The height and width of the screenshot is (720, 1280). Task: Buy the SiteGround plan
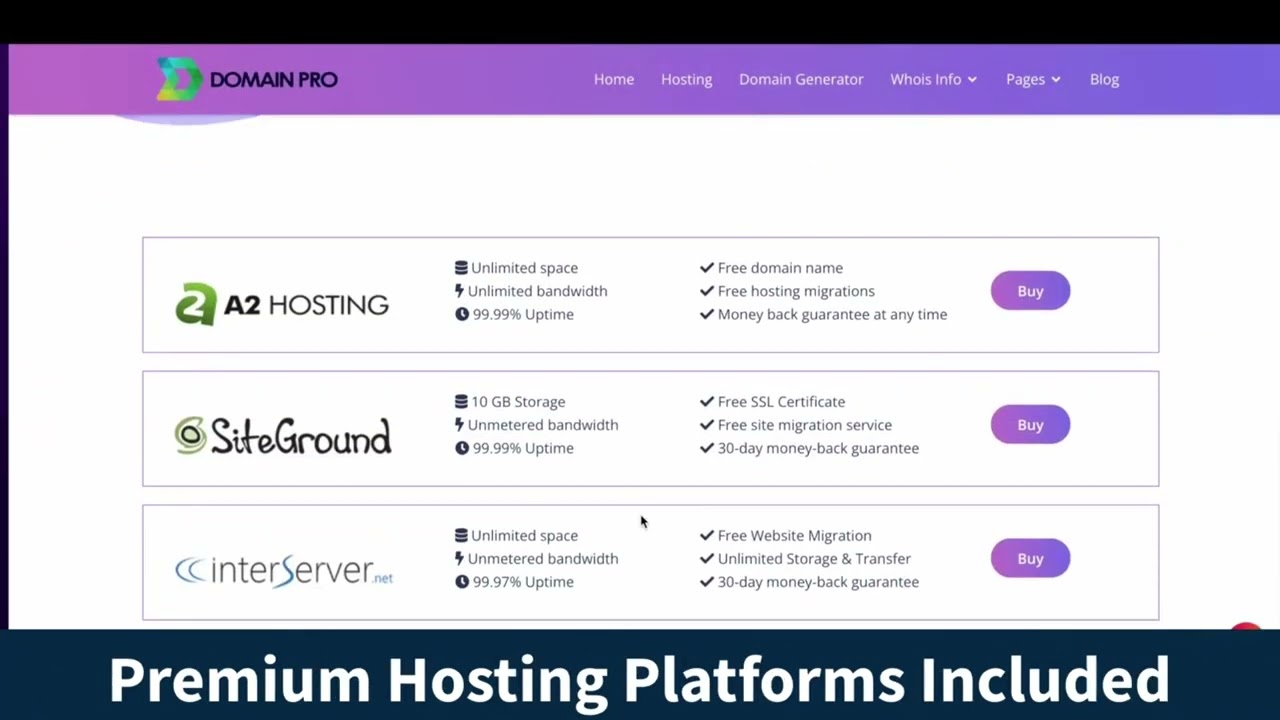(x=1030, y=425)
